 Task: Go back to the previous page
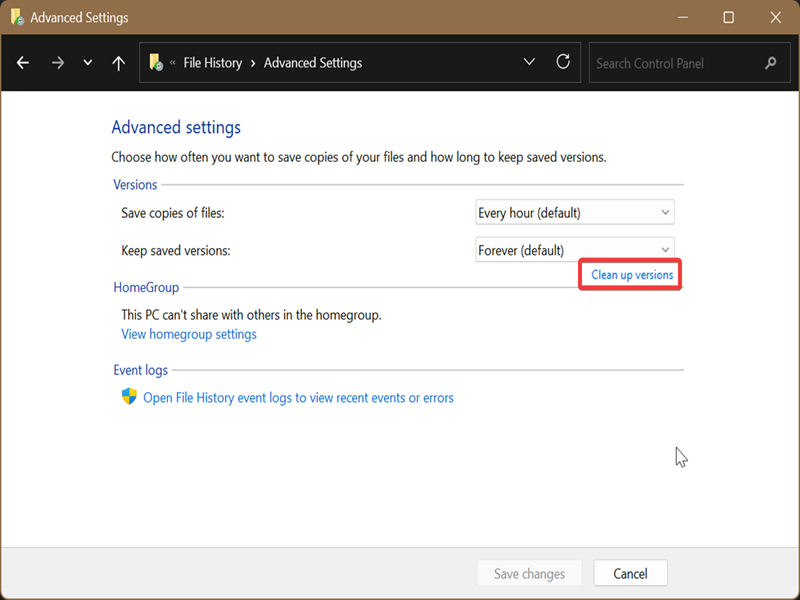point(23,63)
